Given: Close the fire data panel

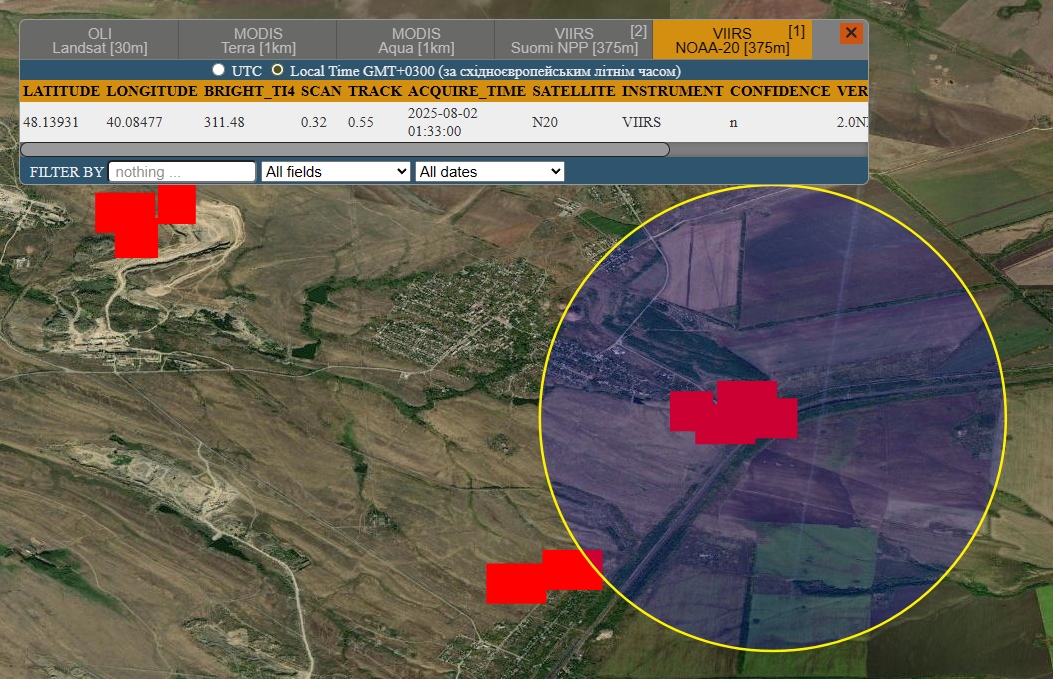Looking at the screenshot, I should [850, 33].
